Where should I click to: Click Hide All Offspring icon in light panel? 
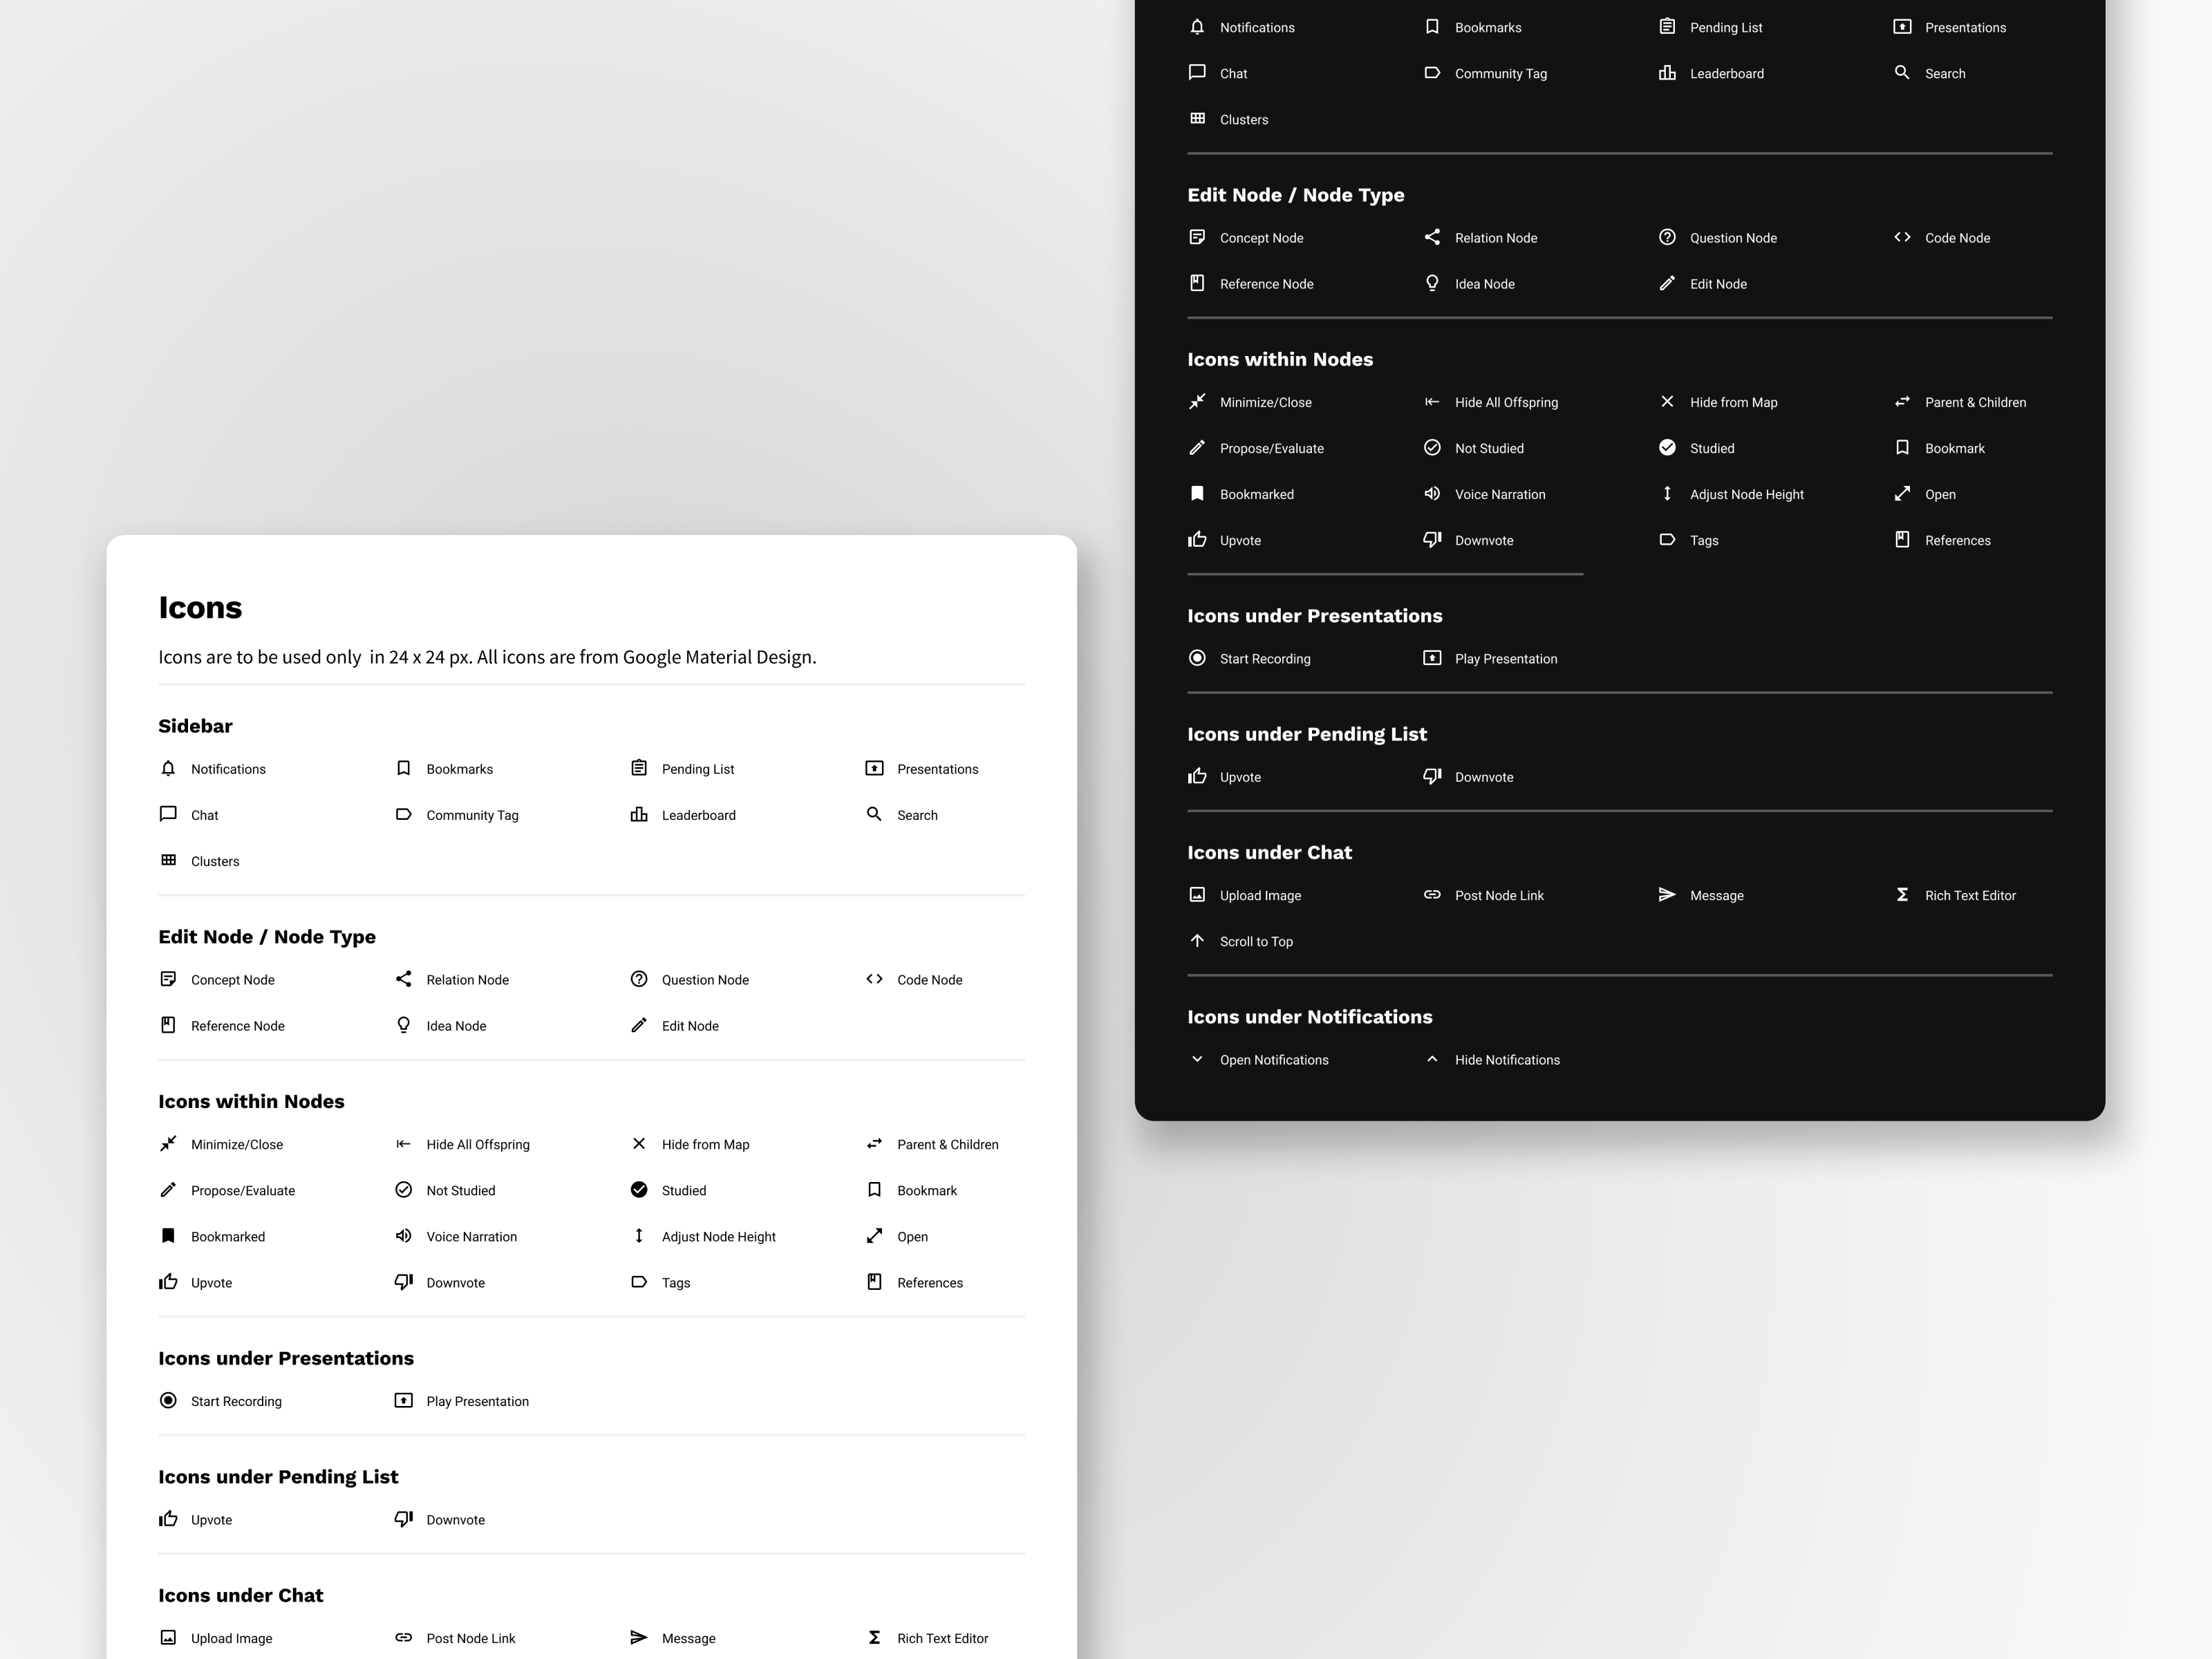tap(403, 1143)
